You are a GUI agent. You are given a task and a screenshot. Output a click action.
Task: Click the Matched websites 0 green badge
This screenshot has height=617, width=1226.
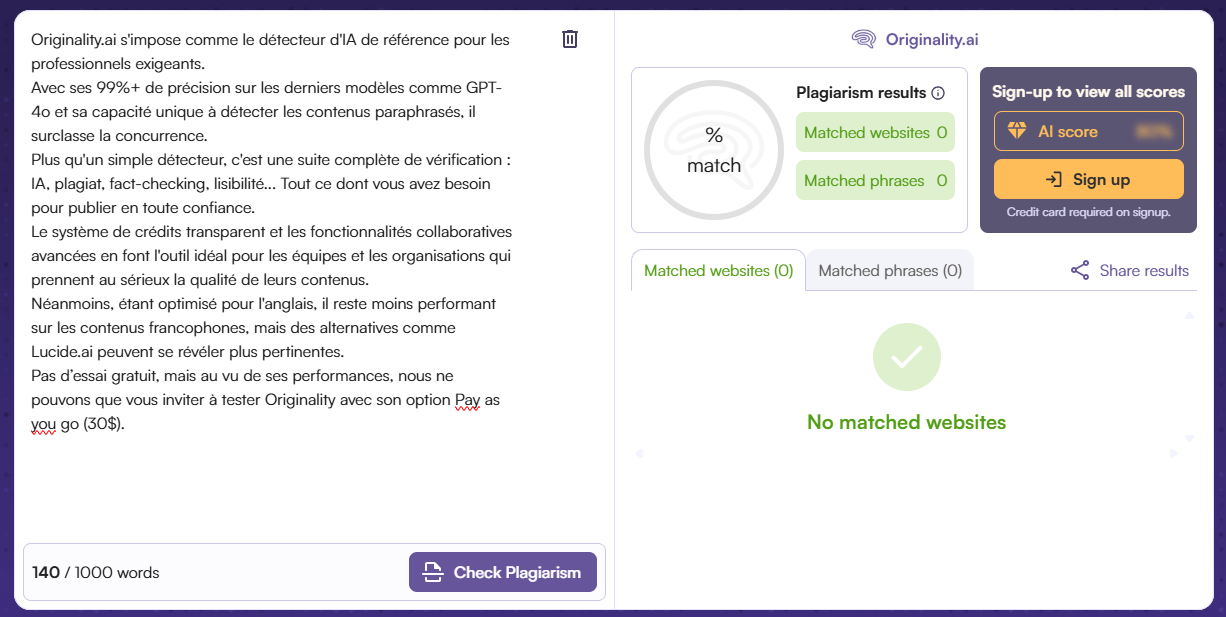[875, 132]
